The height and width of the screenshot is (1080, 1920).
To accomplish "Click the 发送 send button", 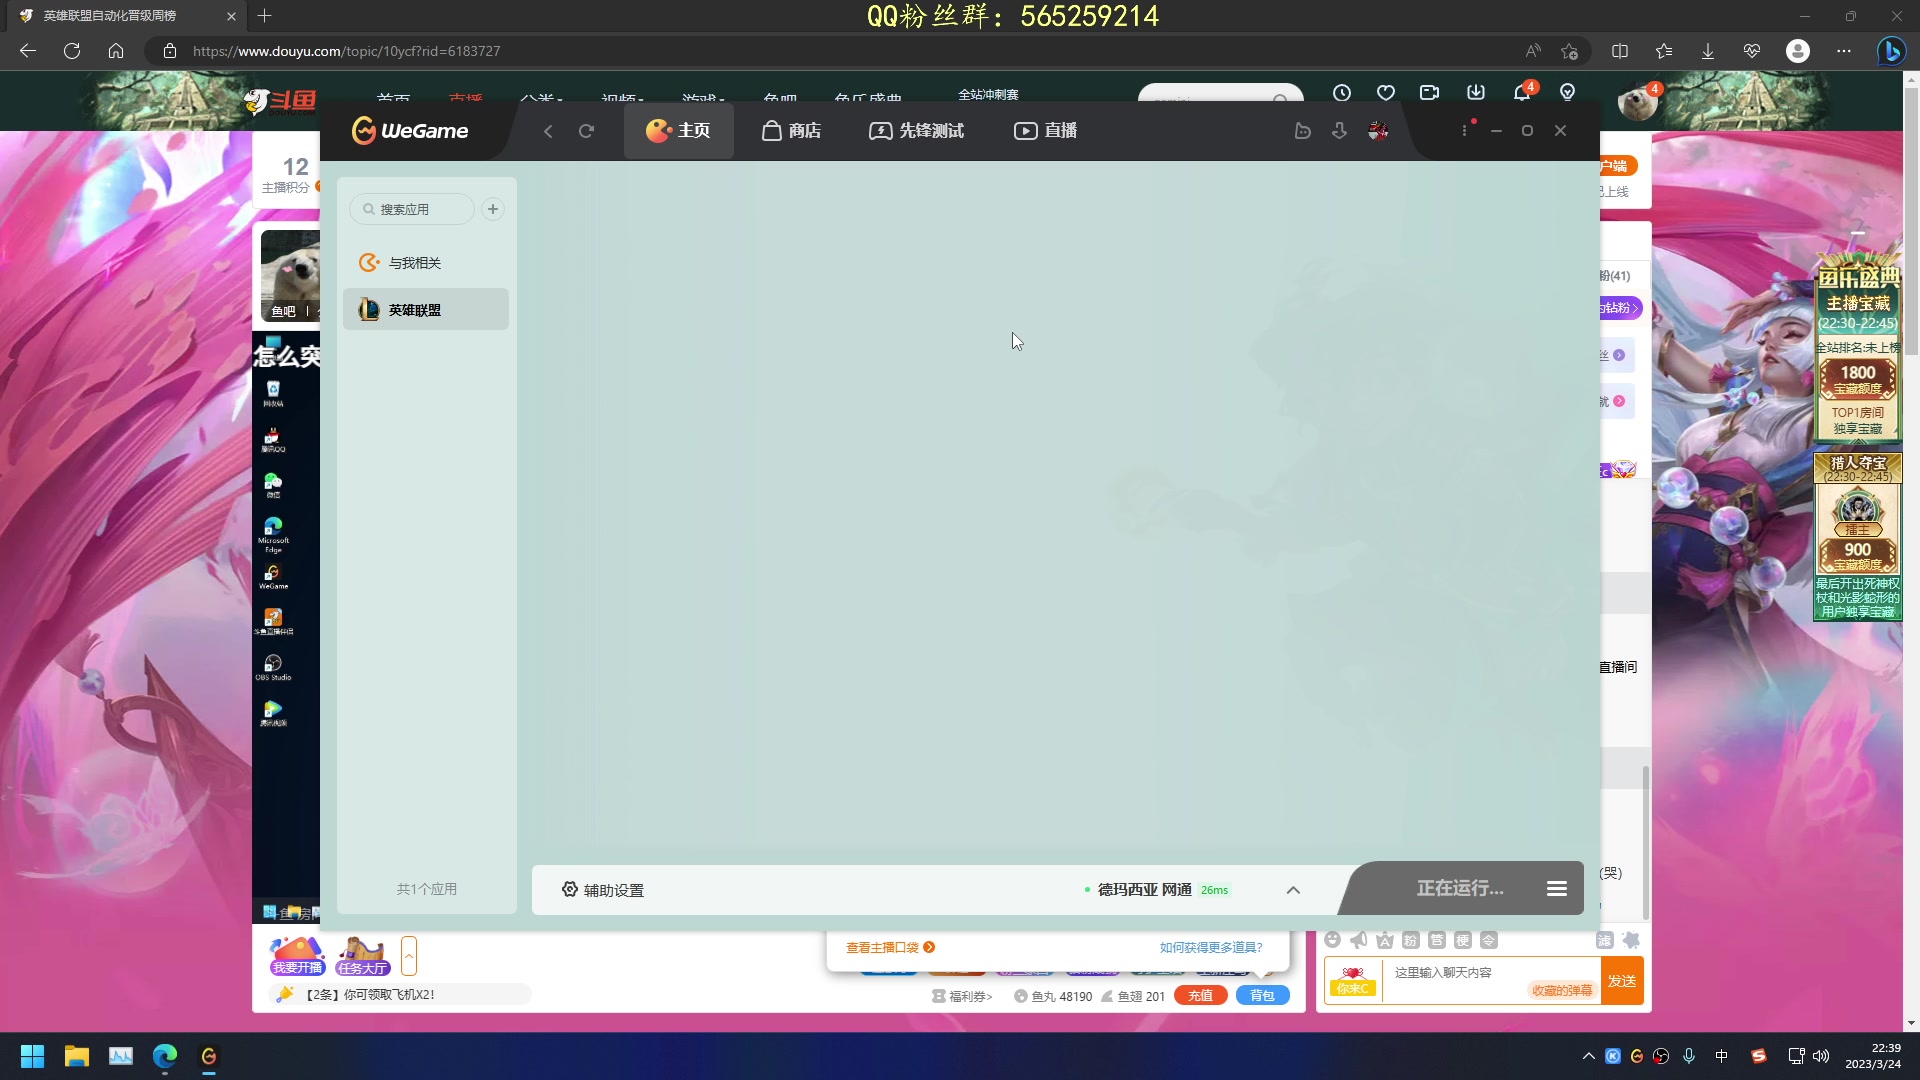I will 1622,981.
